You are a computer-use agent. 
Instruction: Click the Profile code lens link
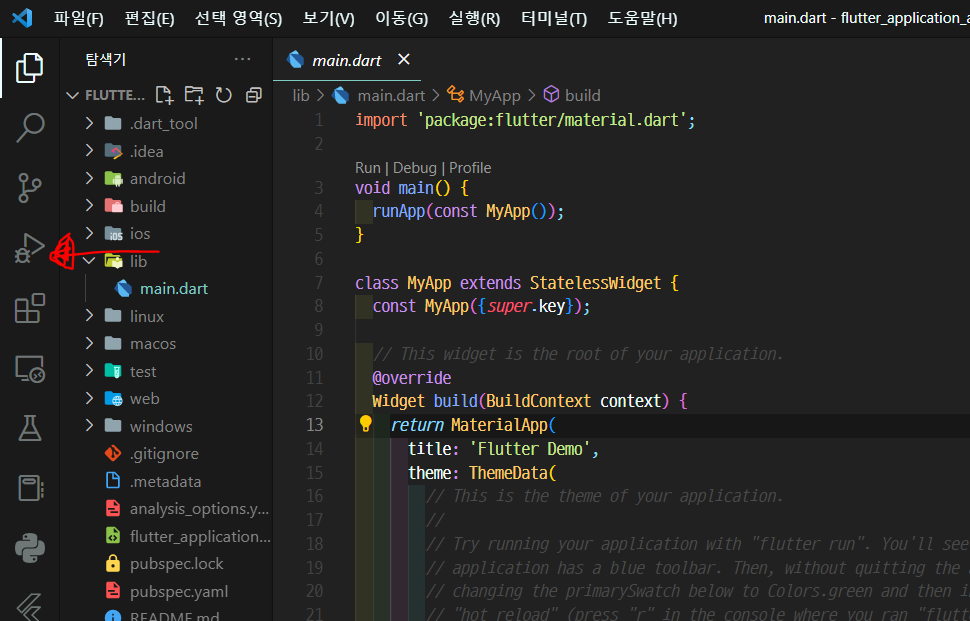(470, 168)
